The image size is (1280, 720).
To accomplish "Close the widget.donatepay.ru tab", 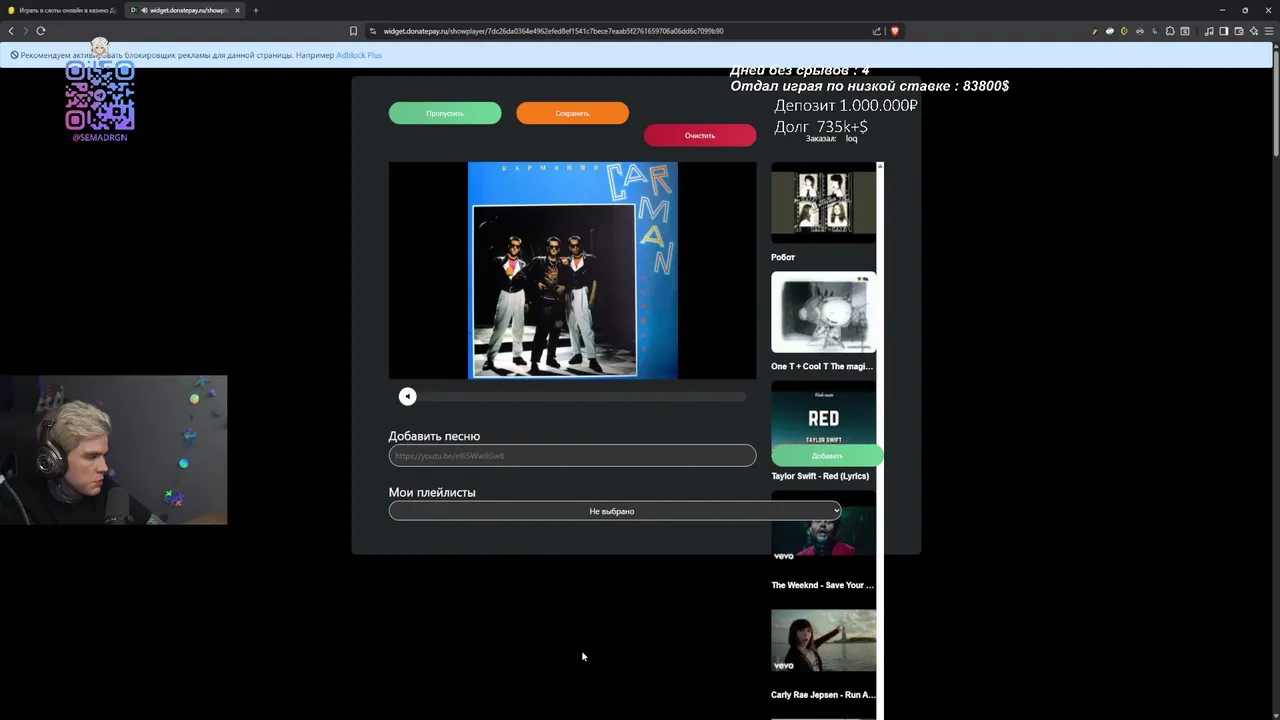I will tap(237, 10).
